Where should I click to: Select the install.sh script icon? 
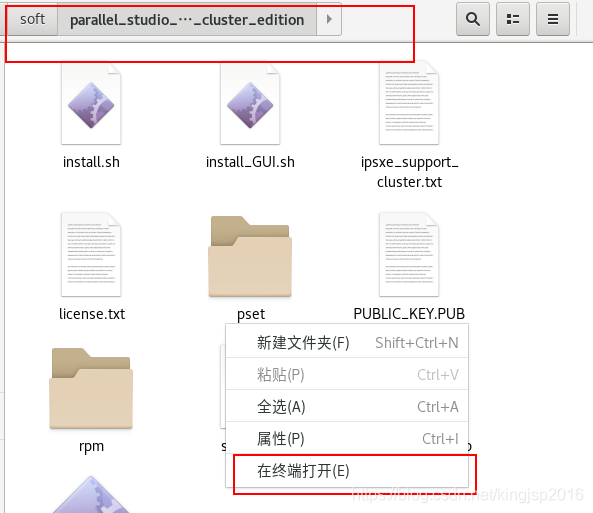coord(91,104)
